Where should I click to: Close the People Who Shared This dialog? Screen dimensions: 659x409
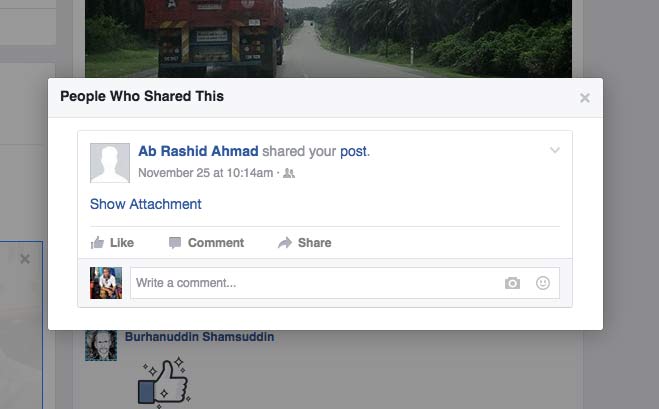click(x=584, y=98)
